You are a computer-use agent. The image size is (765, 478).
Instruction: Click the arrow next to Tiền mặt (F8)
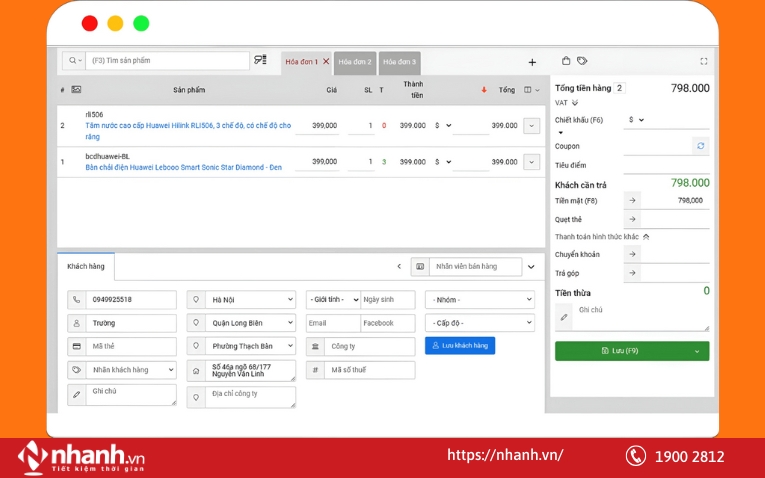[632, 200]
